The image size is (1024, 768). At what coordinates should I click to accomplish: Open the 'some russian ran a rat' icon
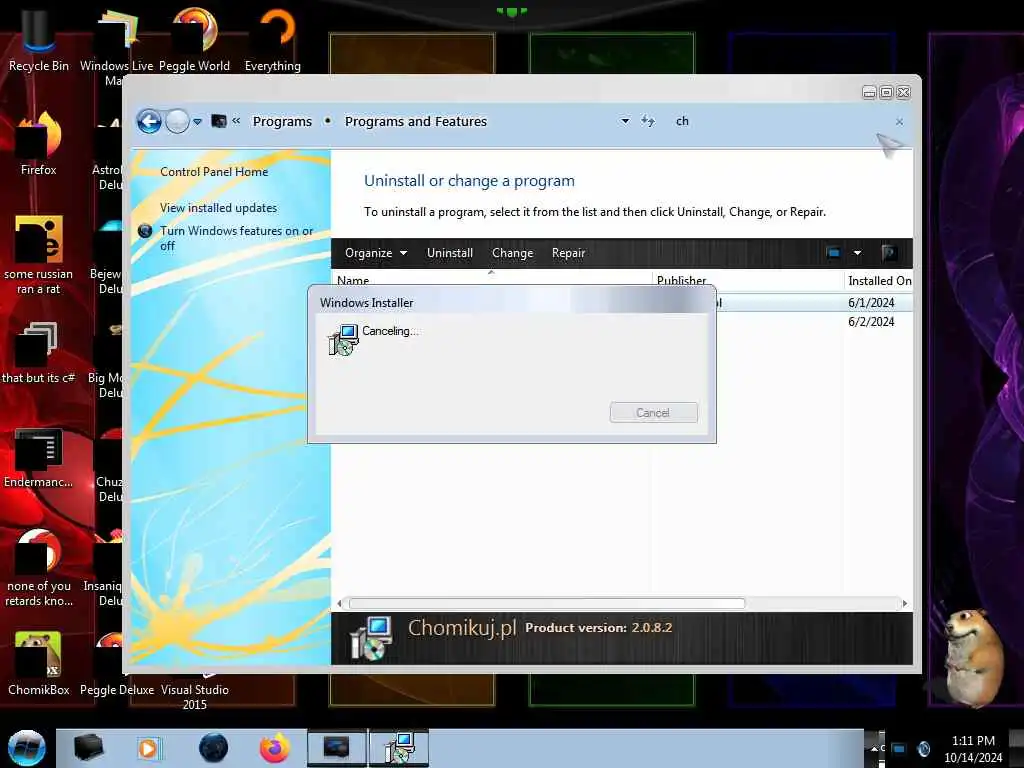pyautogui.click(x=39, y=255)
